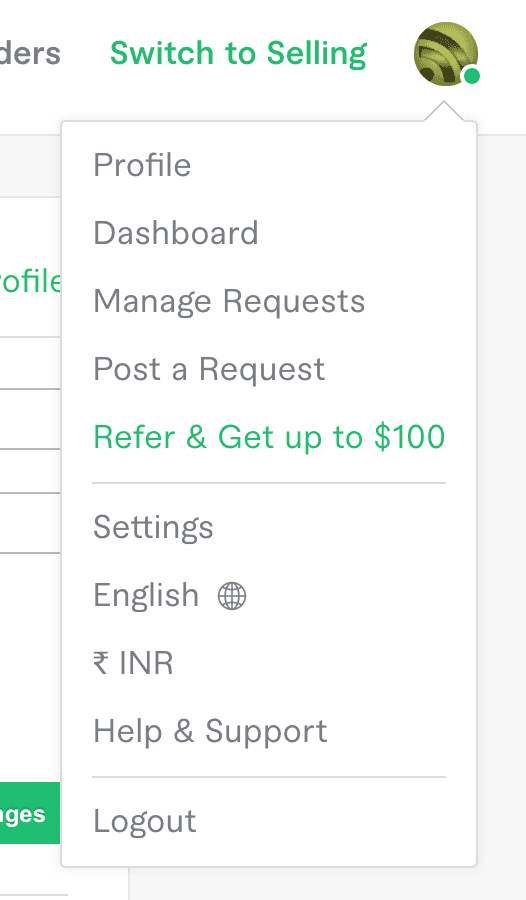The height and width of the screenshot is (900, 526).
Task: Open Settings from the dropdown menu
Action: [153, 527]
